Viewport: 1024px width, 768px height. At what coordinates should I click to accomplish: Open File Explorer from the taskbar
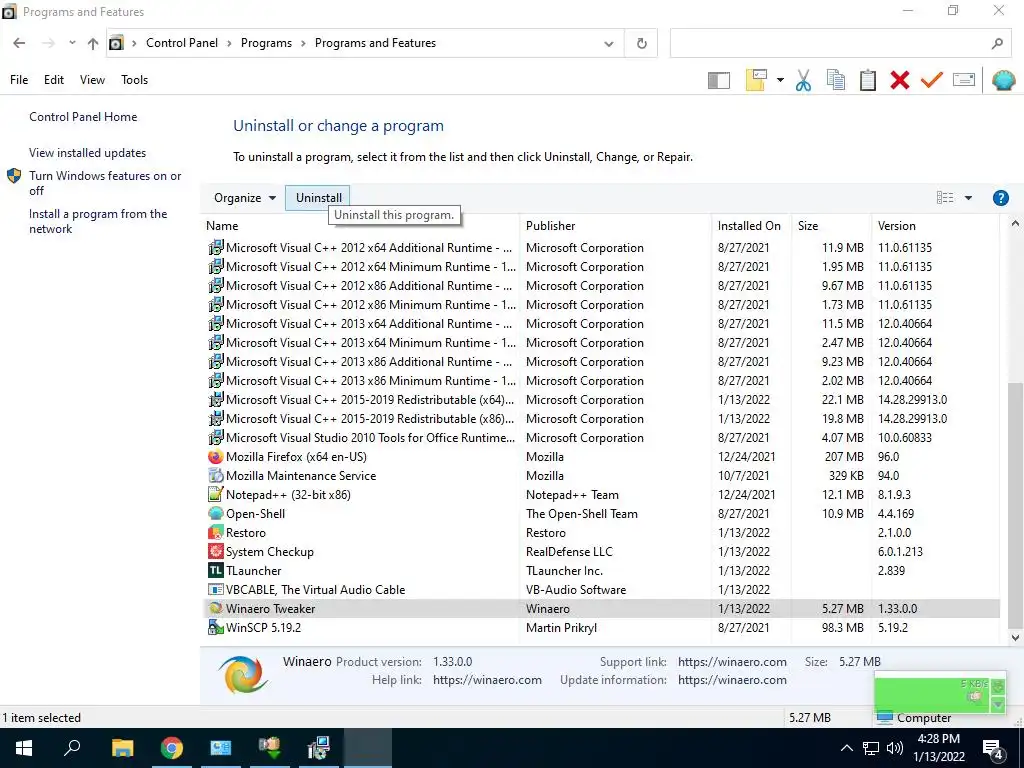(x=122, y=748)
